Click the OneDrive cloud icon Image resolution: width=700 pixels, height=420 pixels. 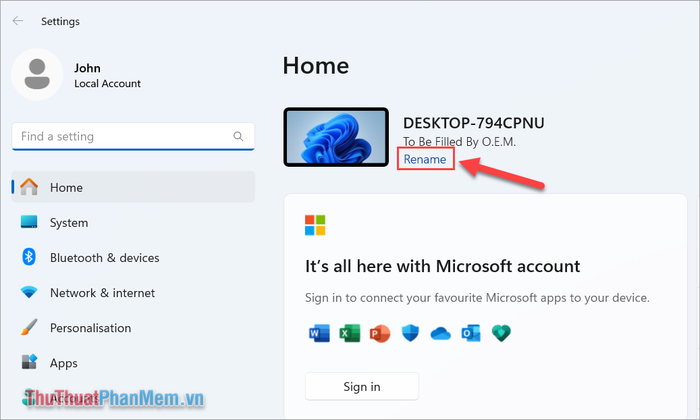tap(440, 332)
